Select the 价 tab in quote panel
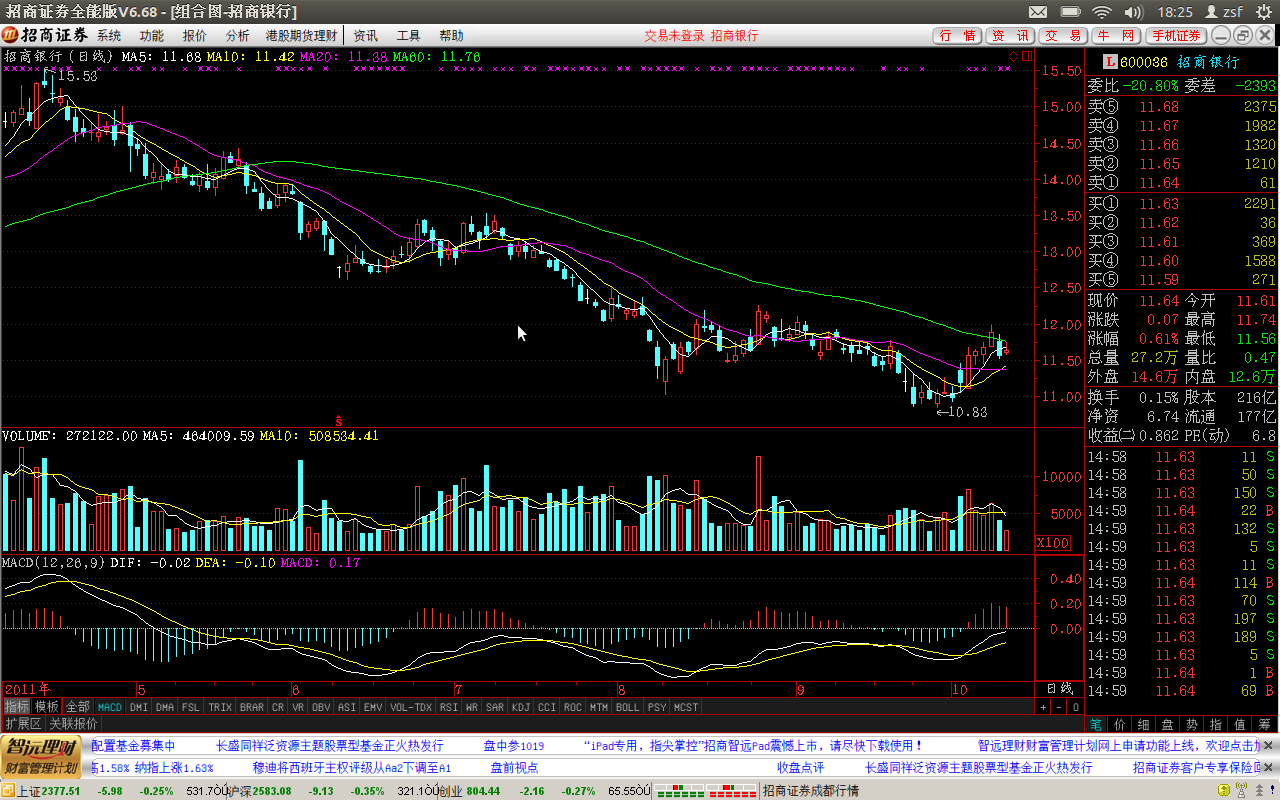Screen dimensions: 1280x800 point(1120,724)
